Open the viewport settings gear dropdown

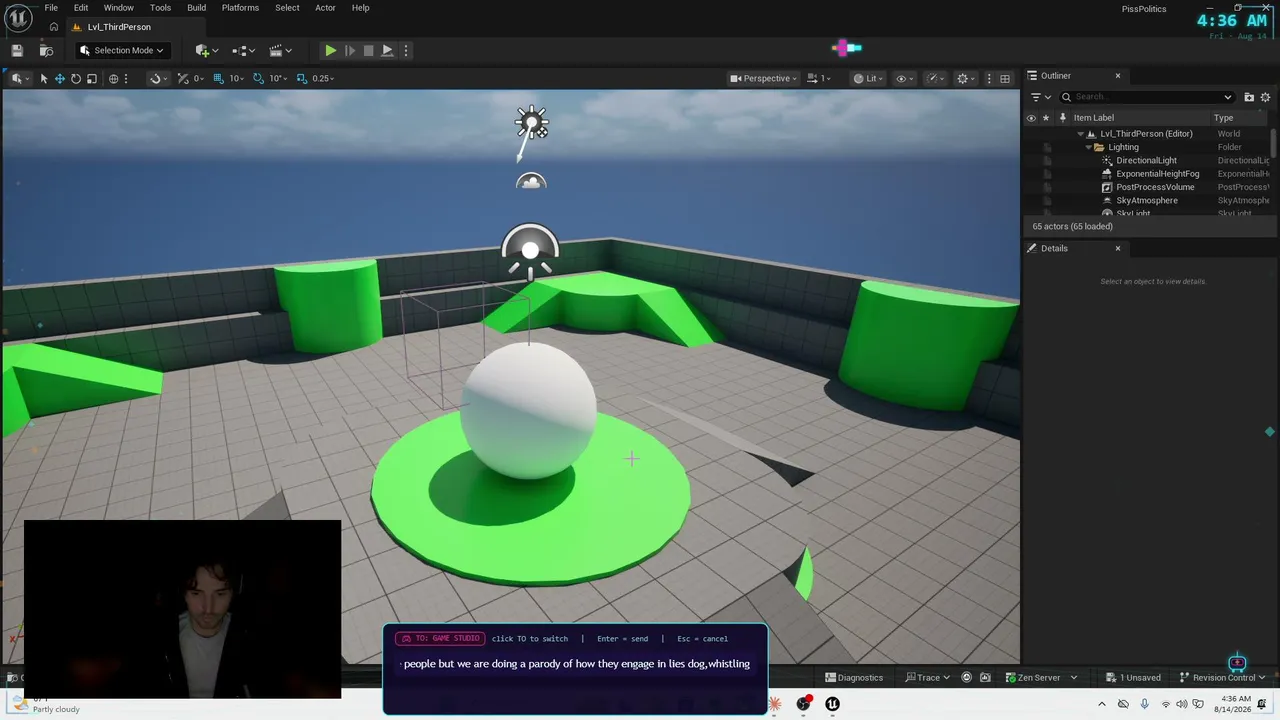click(x=966, y=78)
